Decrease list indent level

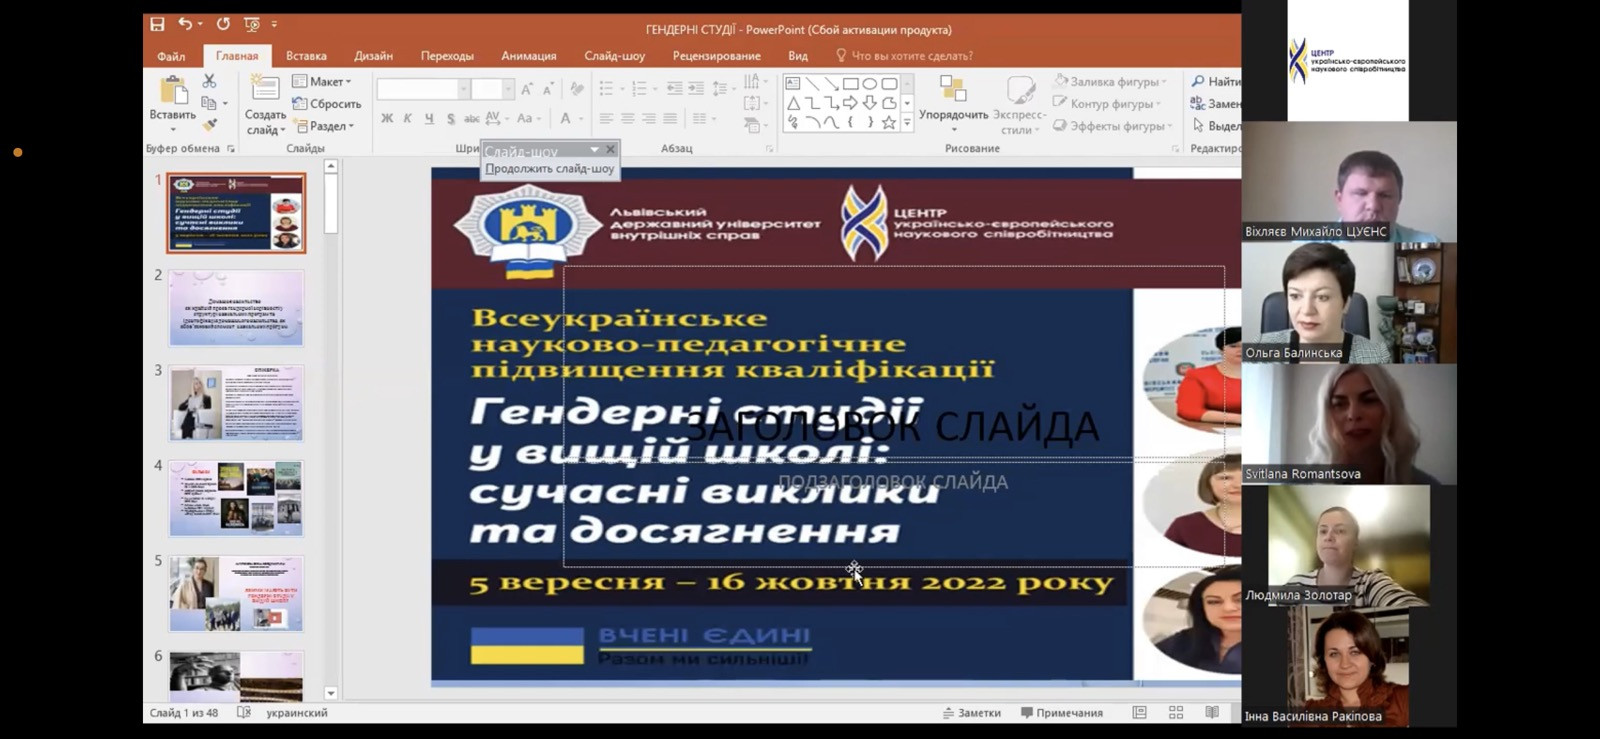tap(675, 89)
